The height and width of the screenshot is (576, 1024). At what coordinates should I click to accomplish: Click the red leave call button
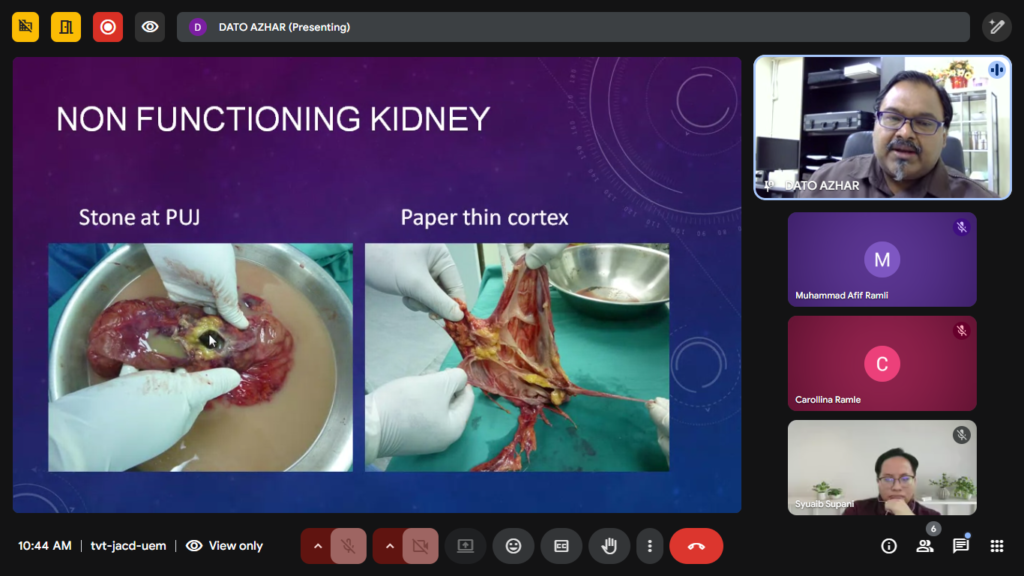(x=696, y=546)
